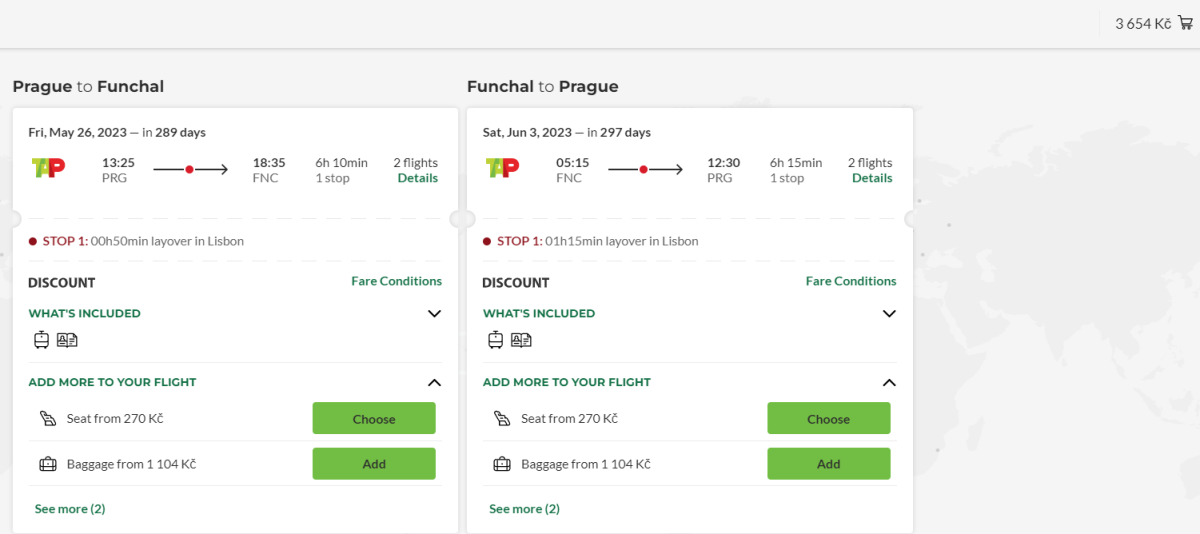
Task: Click the boarding pass icon under return What's Included
Action: [x=521, y=340]
